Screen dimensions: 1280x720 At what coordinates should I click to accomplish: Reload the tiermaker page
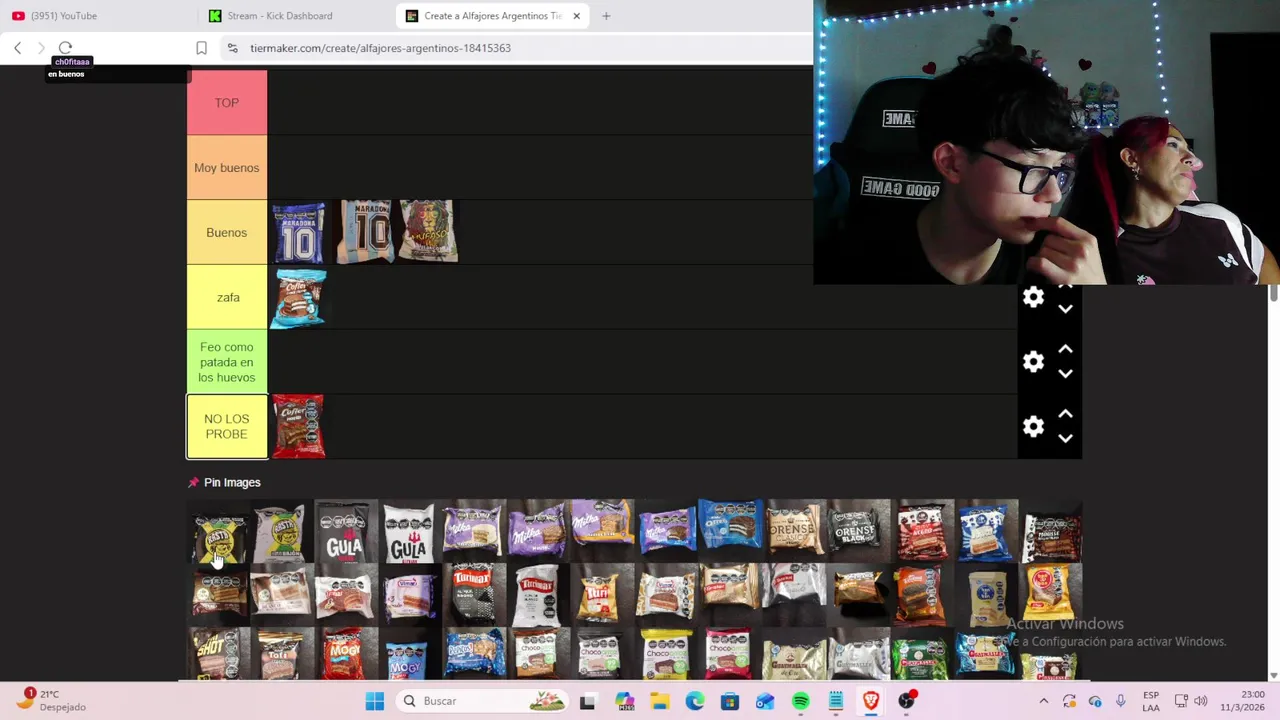[66, 48]
